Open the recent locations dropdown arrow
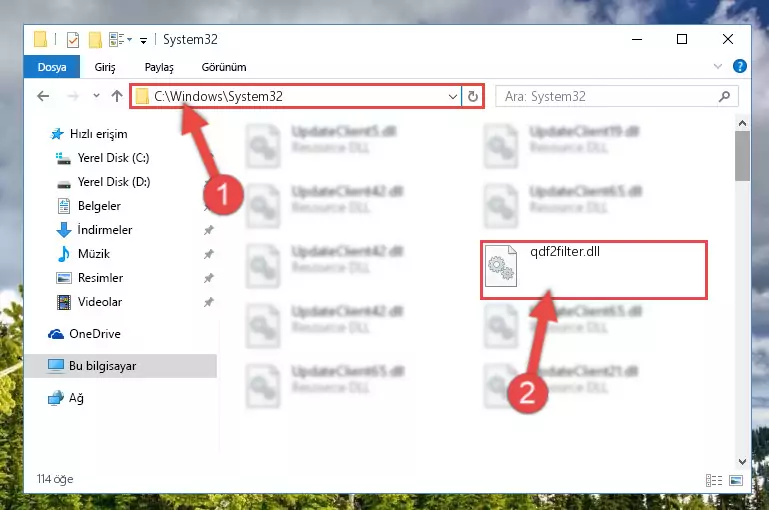This screenshot has width=769, height=510. point(96,96)
